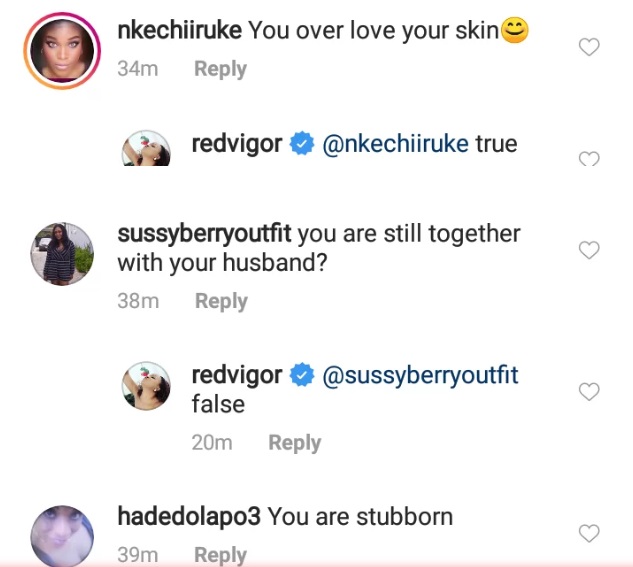Reply to redvigor's 'false' comment
The height and width of the screenshot is (567, 633).
[294, 443]
